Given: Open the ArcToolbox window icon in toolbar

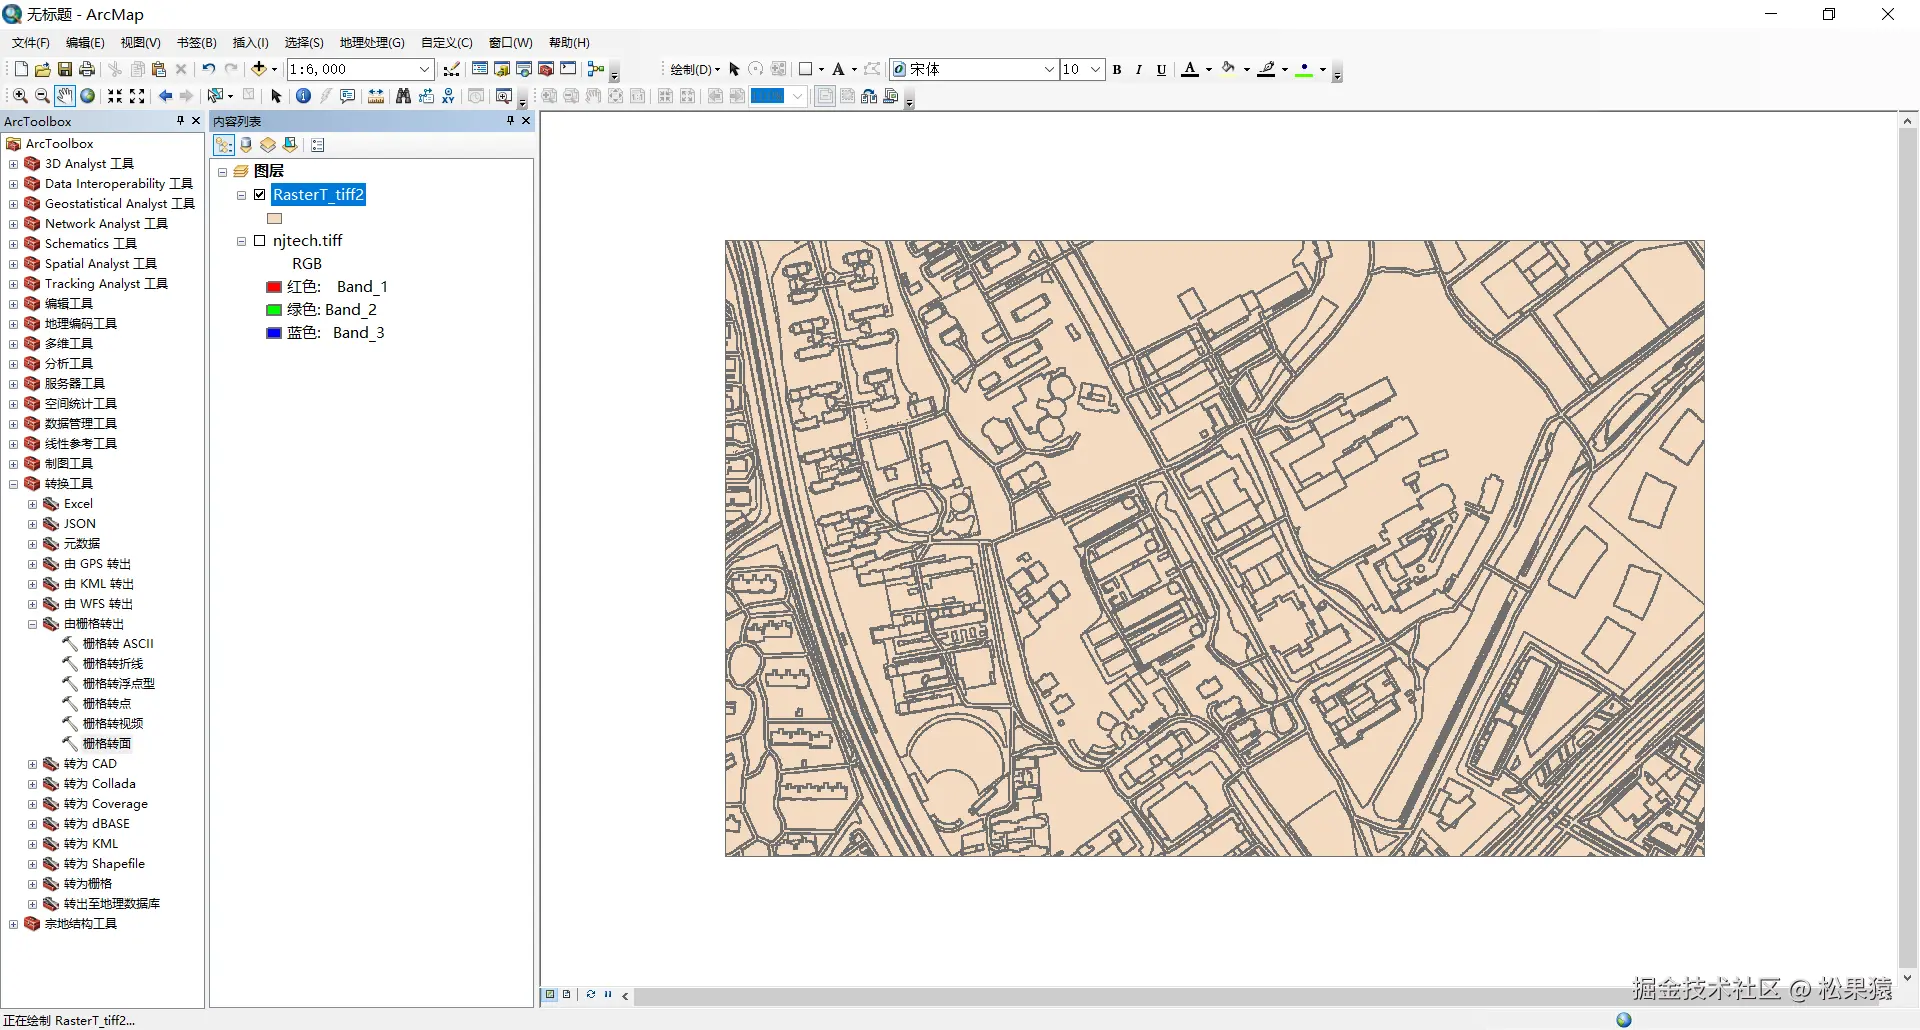Looking at the screenshot, I should pyautogui.click(x=546, y=69).
